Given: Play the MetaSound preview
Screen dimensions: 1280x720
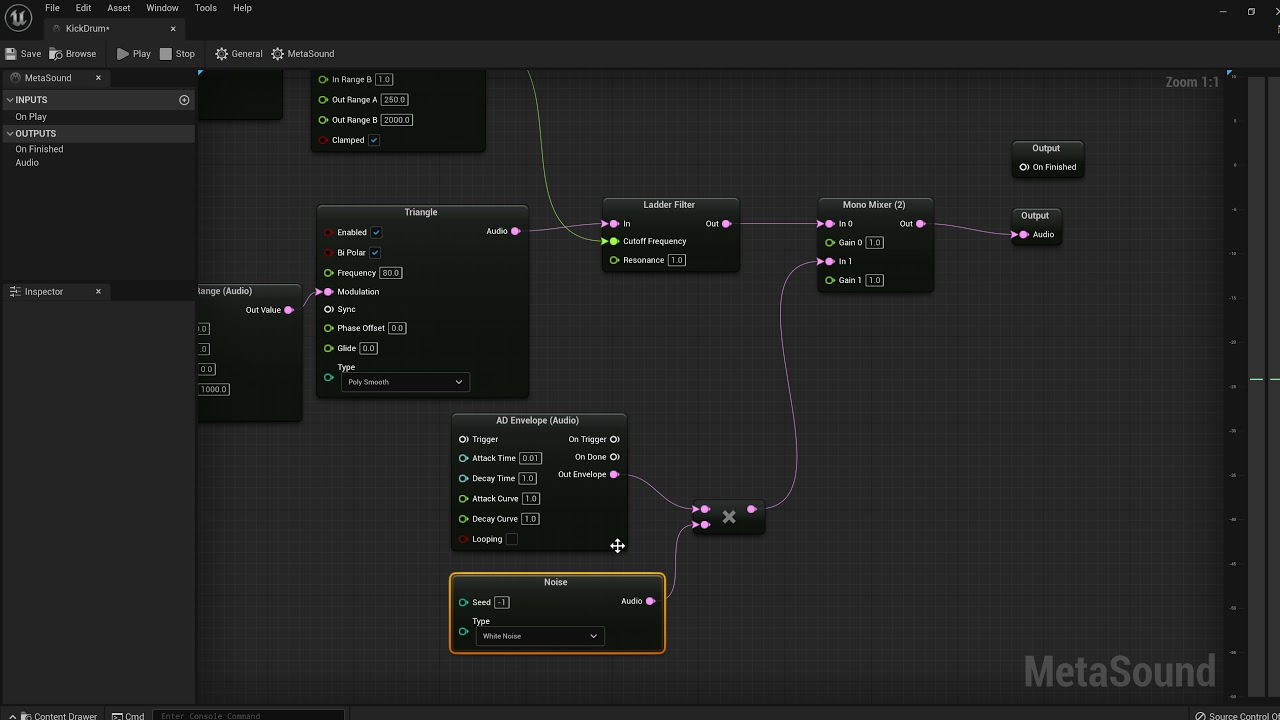Looking at the screenshot, I should coord(133,54).
